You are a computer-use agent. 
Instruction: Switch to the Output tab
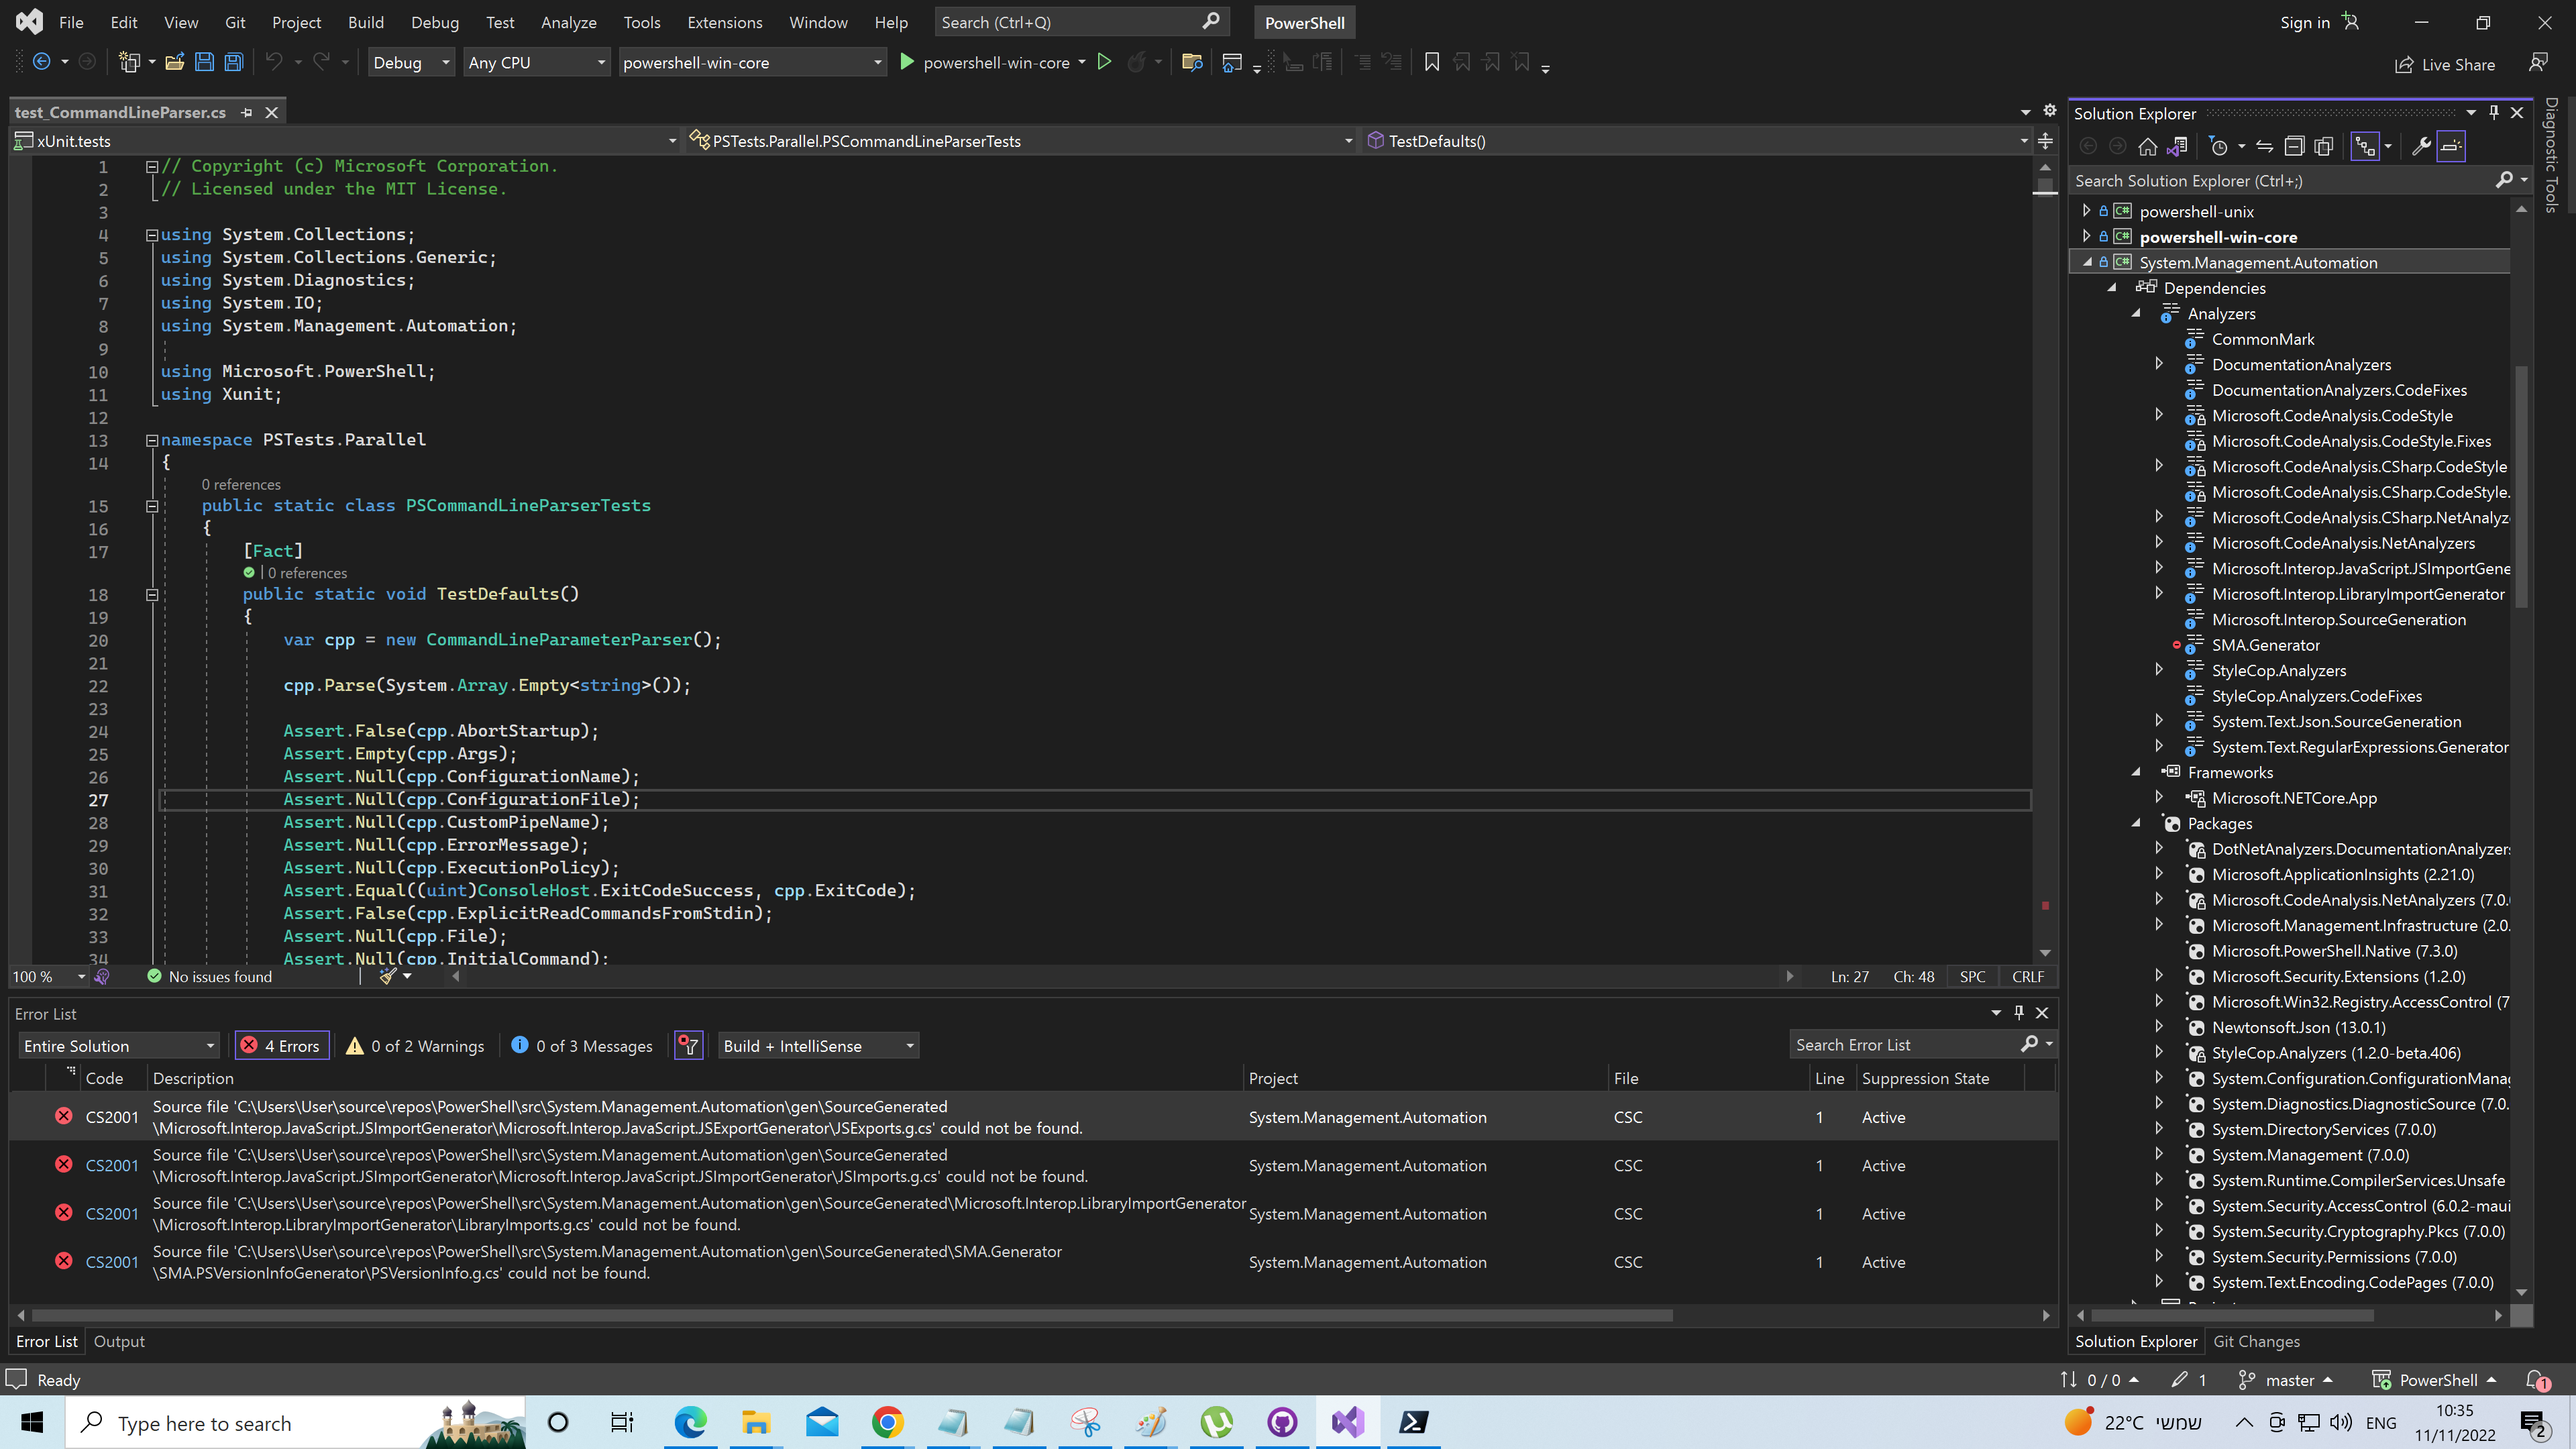[x=119, y=1341]
